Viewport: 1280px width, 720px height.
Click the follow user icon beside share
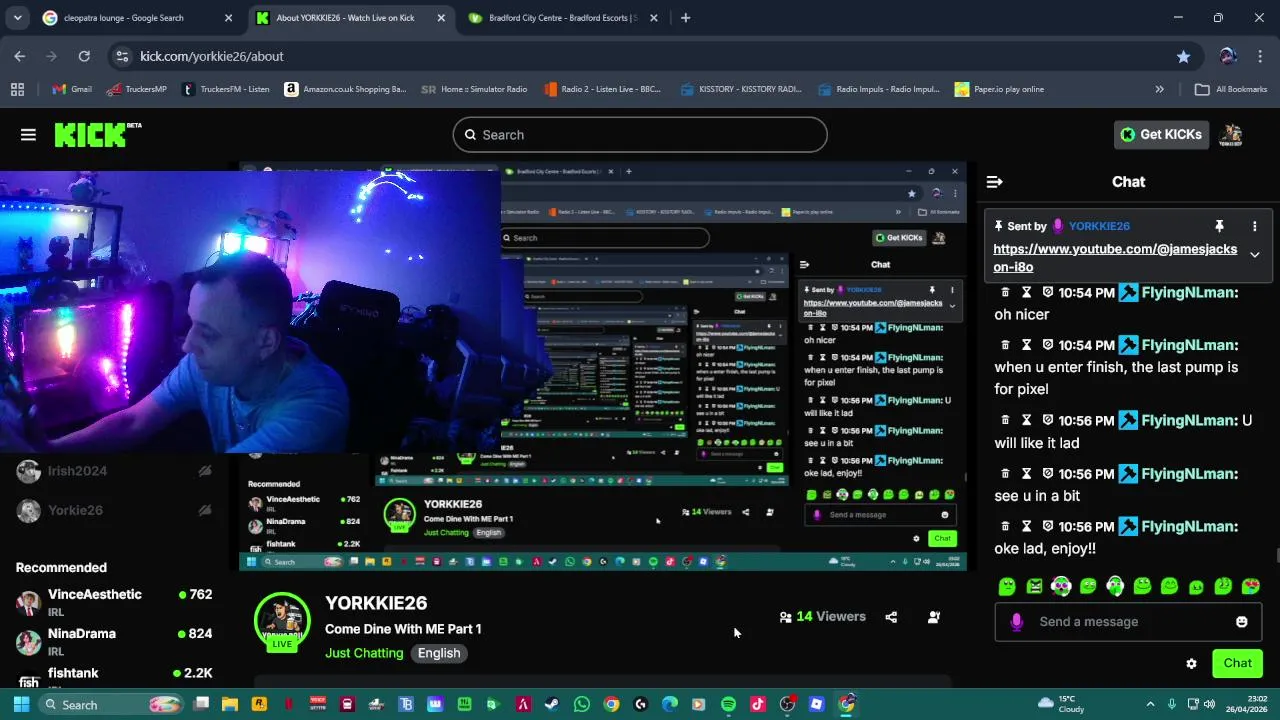pyautogui.click(x=933, y=617)
